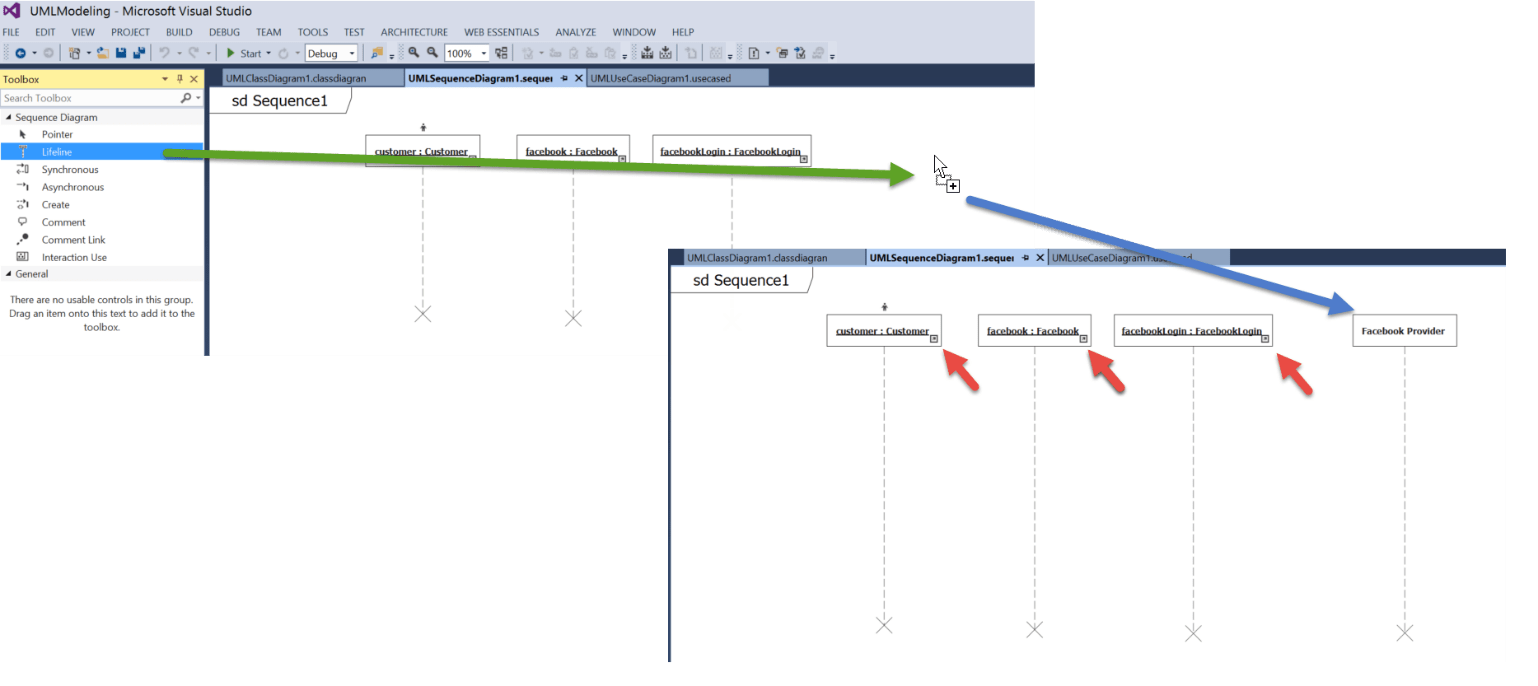
Task: Collapse the Sequence Diagram toolbox group
Action: tap(8, 117)
